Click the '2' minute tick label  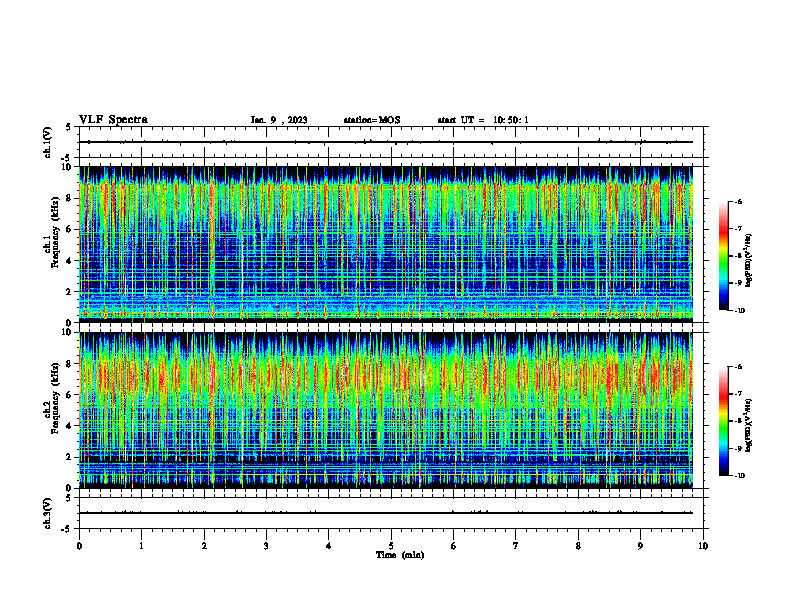[204, 546]
